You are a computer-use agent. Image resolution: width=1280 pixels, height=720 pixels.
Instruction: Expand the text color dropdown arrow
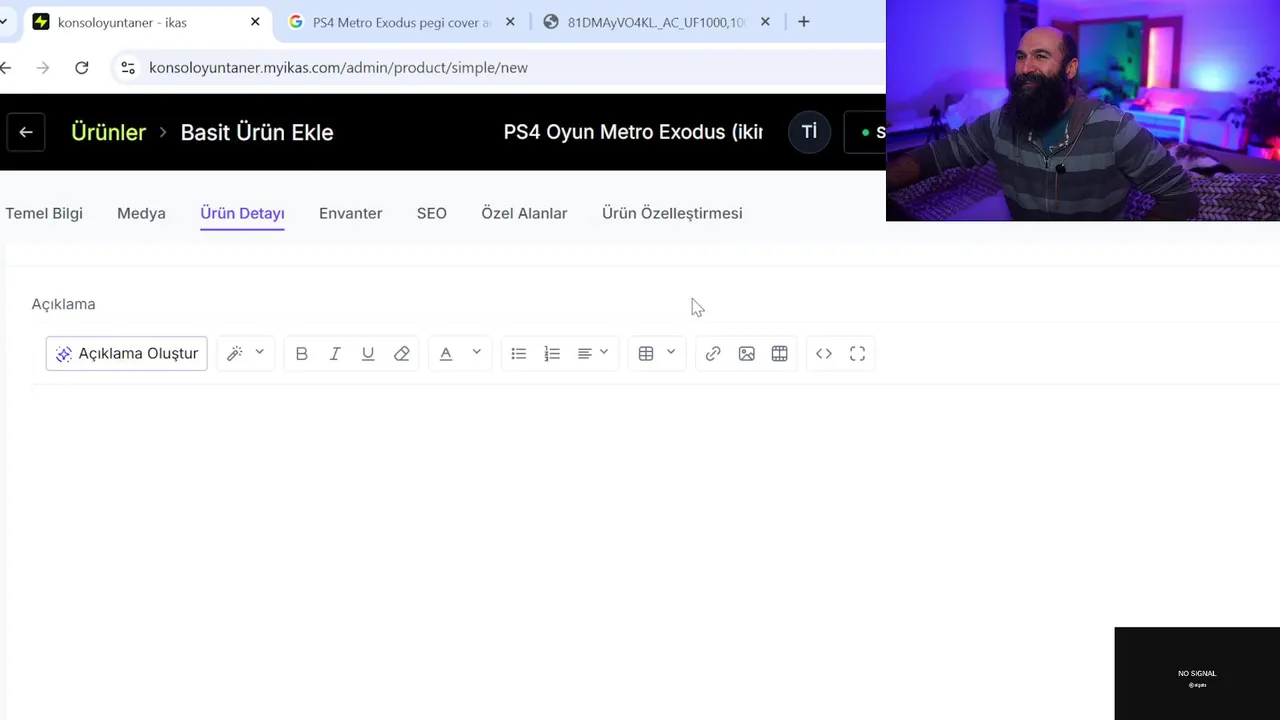(477, 353)
